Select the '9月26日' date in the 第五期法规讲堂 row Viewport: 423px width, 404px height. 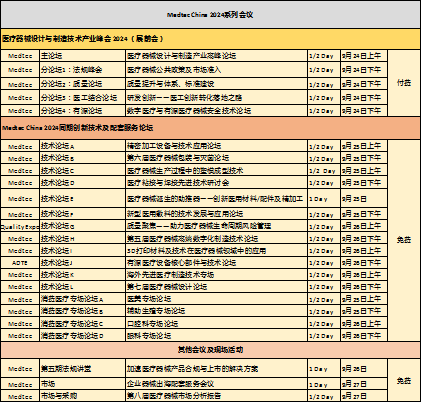364,369
